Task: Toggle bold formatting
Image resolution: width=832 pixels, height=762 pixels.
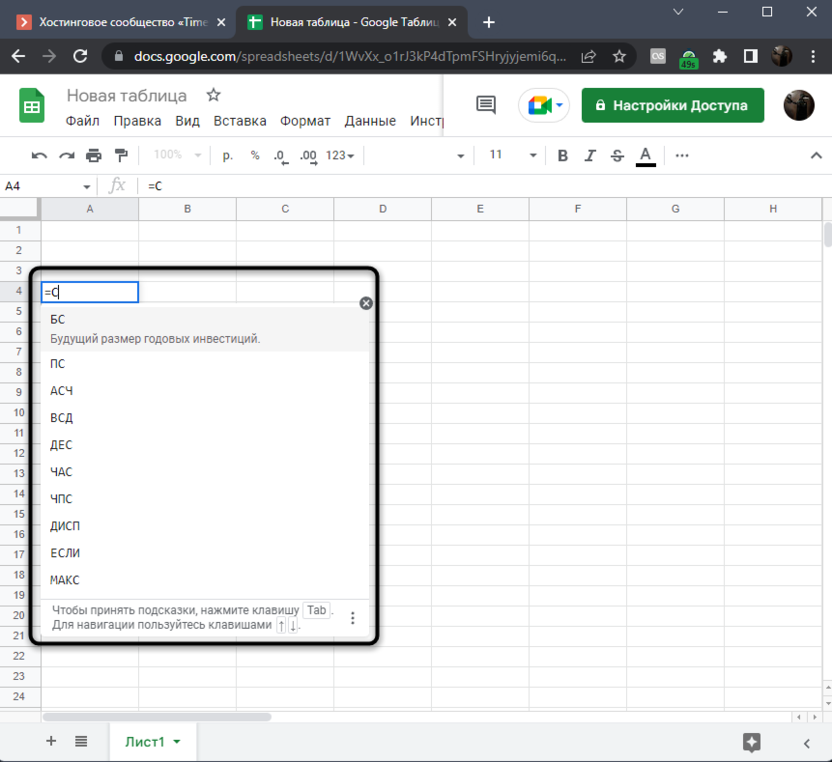Action: tap(563, 156)
